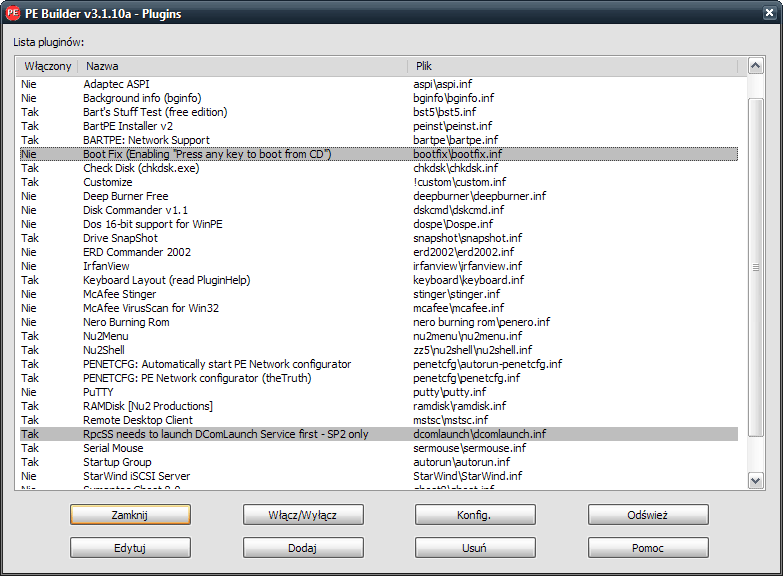Click the !custom\custom.inf file cell

pyautogui.click(x=459, y=182)
